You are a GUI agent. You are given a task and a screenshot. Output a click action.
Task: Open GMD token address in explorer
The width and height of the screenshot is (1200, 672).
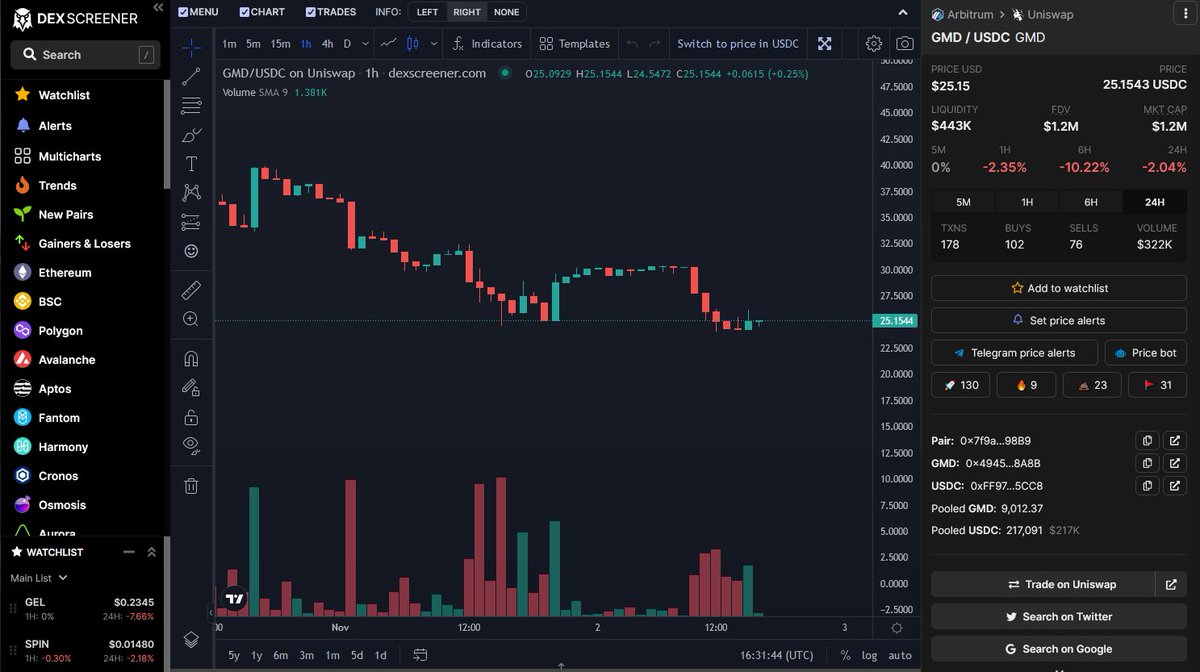click(x=1174, y=463)
